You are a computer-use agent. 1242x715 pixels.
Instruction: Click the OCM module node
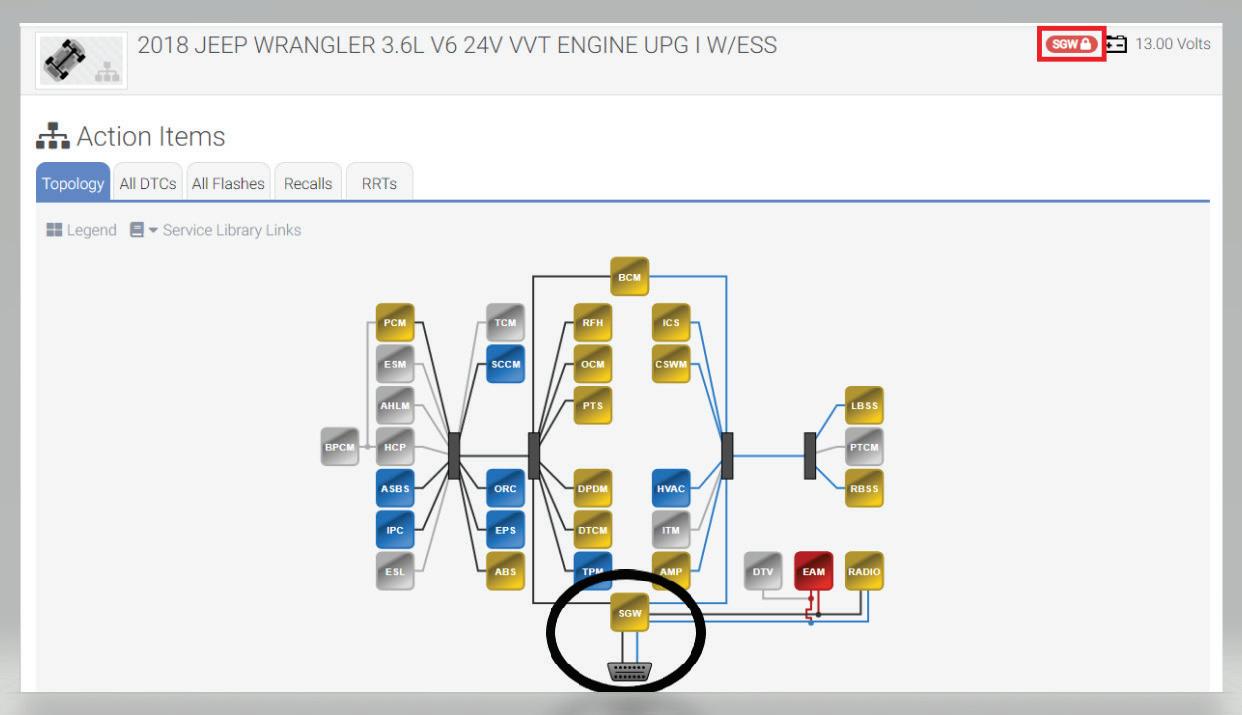[593, 365]
